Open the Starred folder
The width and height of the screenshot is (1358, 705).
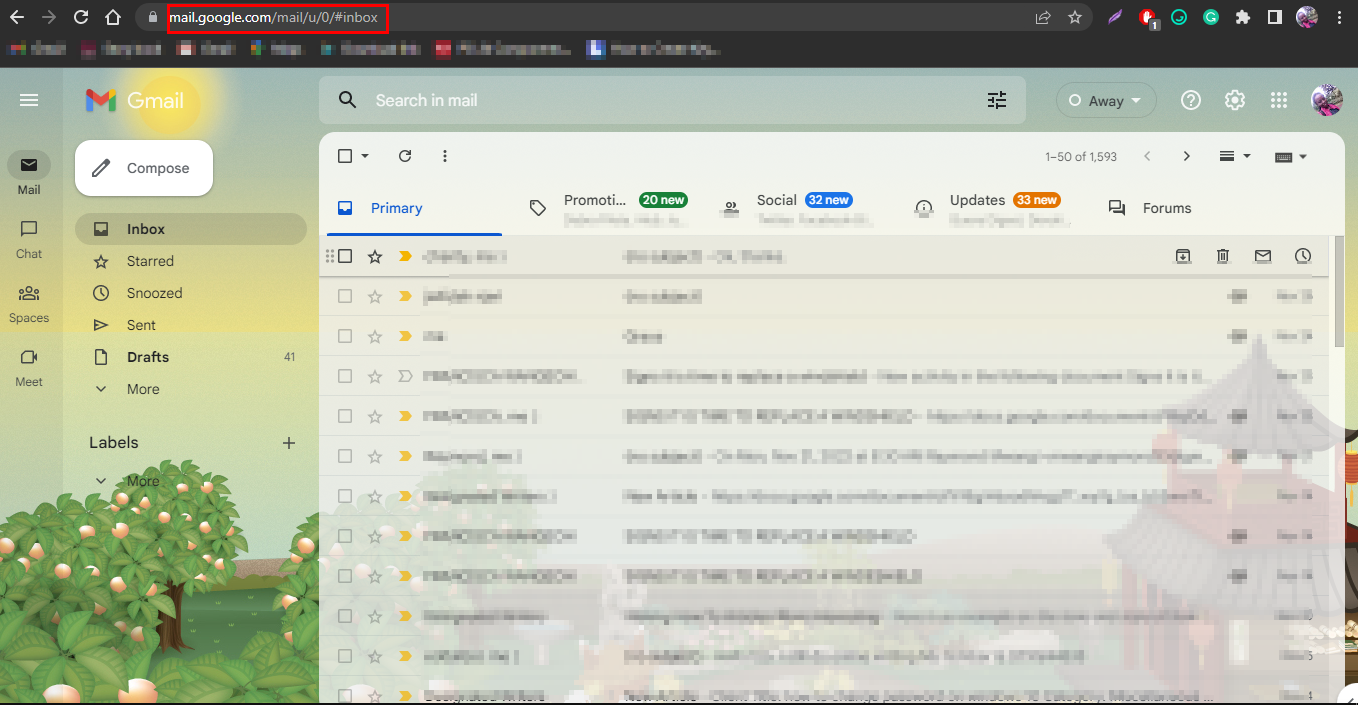pyautogui.click(x=191, y=261)
